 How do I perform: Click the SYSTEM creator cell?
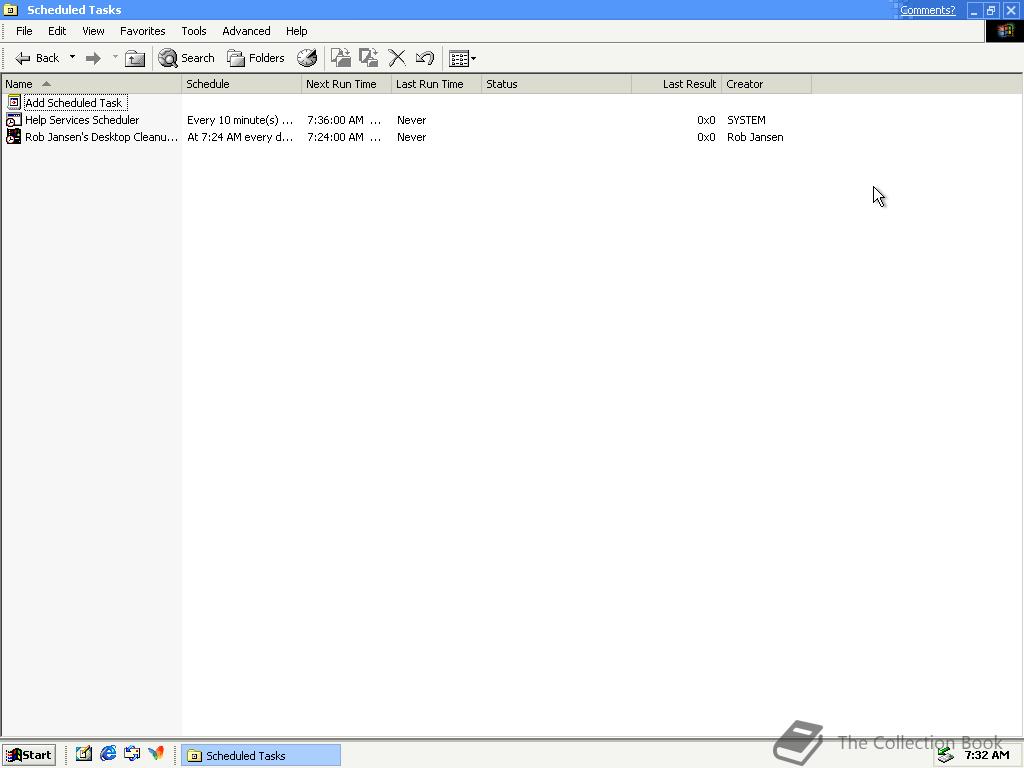pyautogui.click(x=746, y=120)
